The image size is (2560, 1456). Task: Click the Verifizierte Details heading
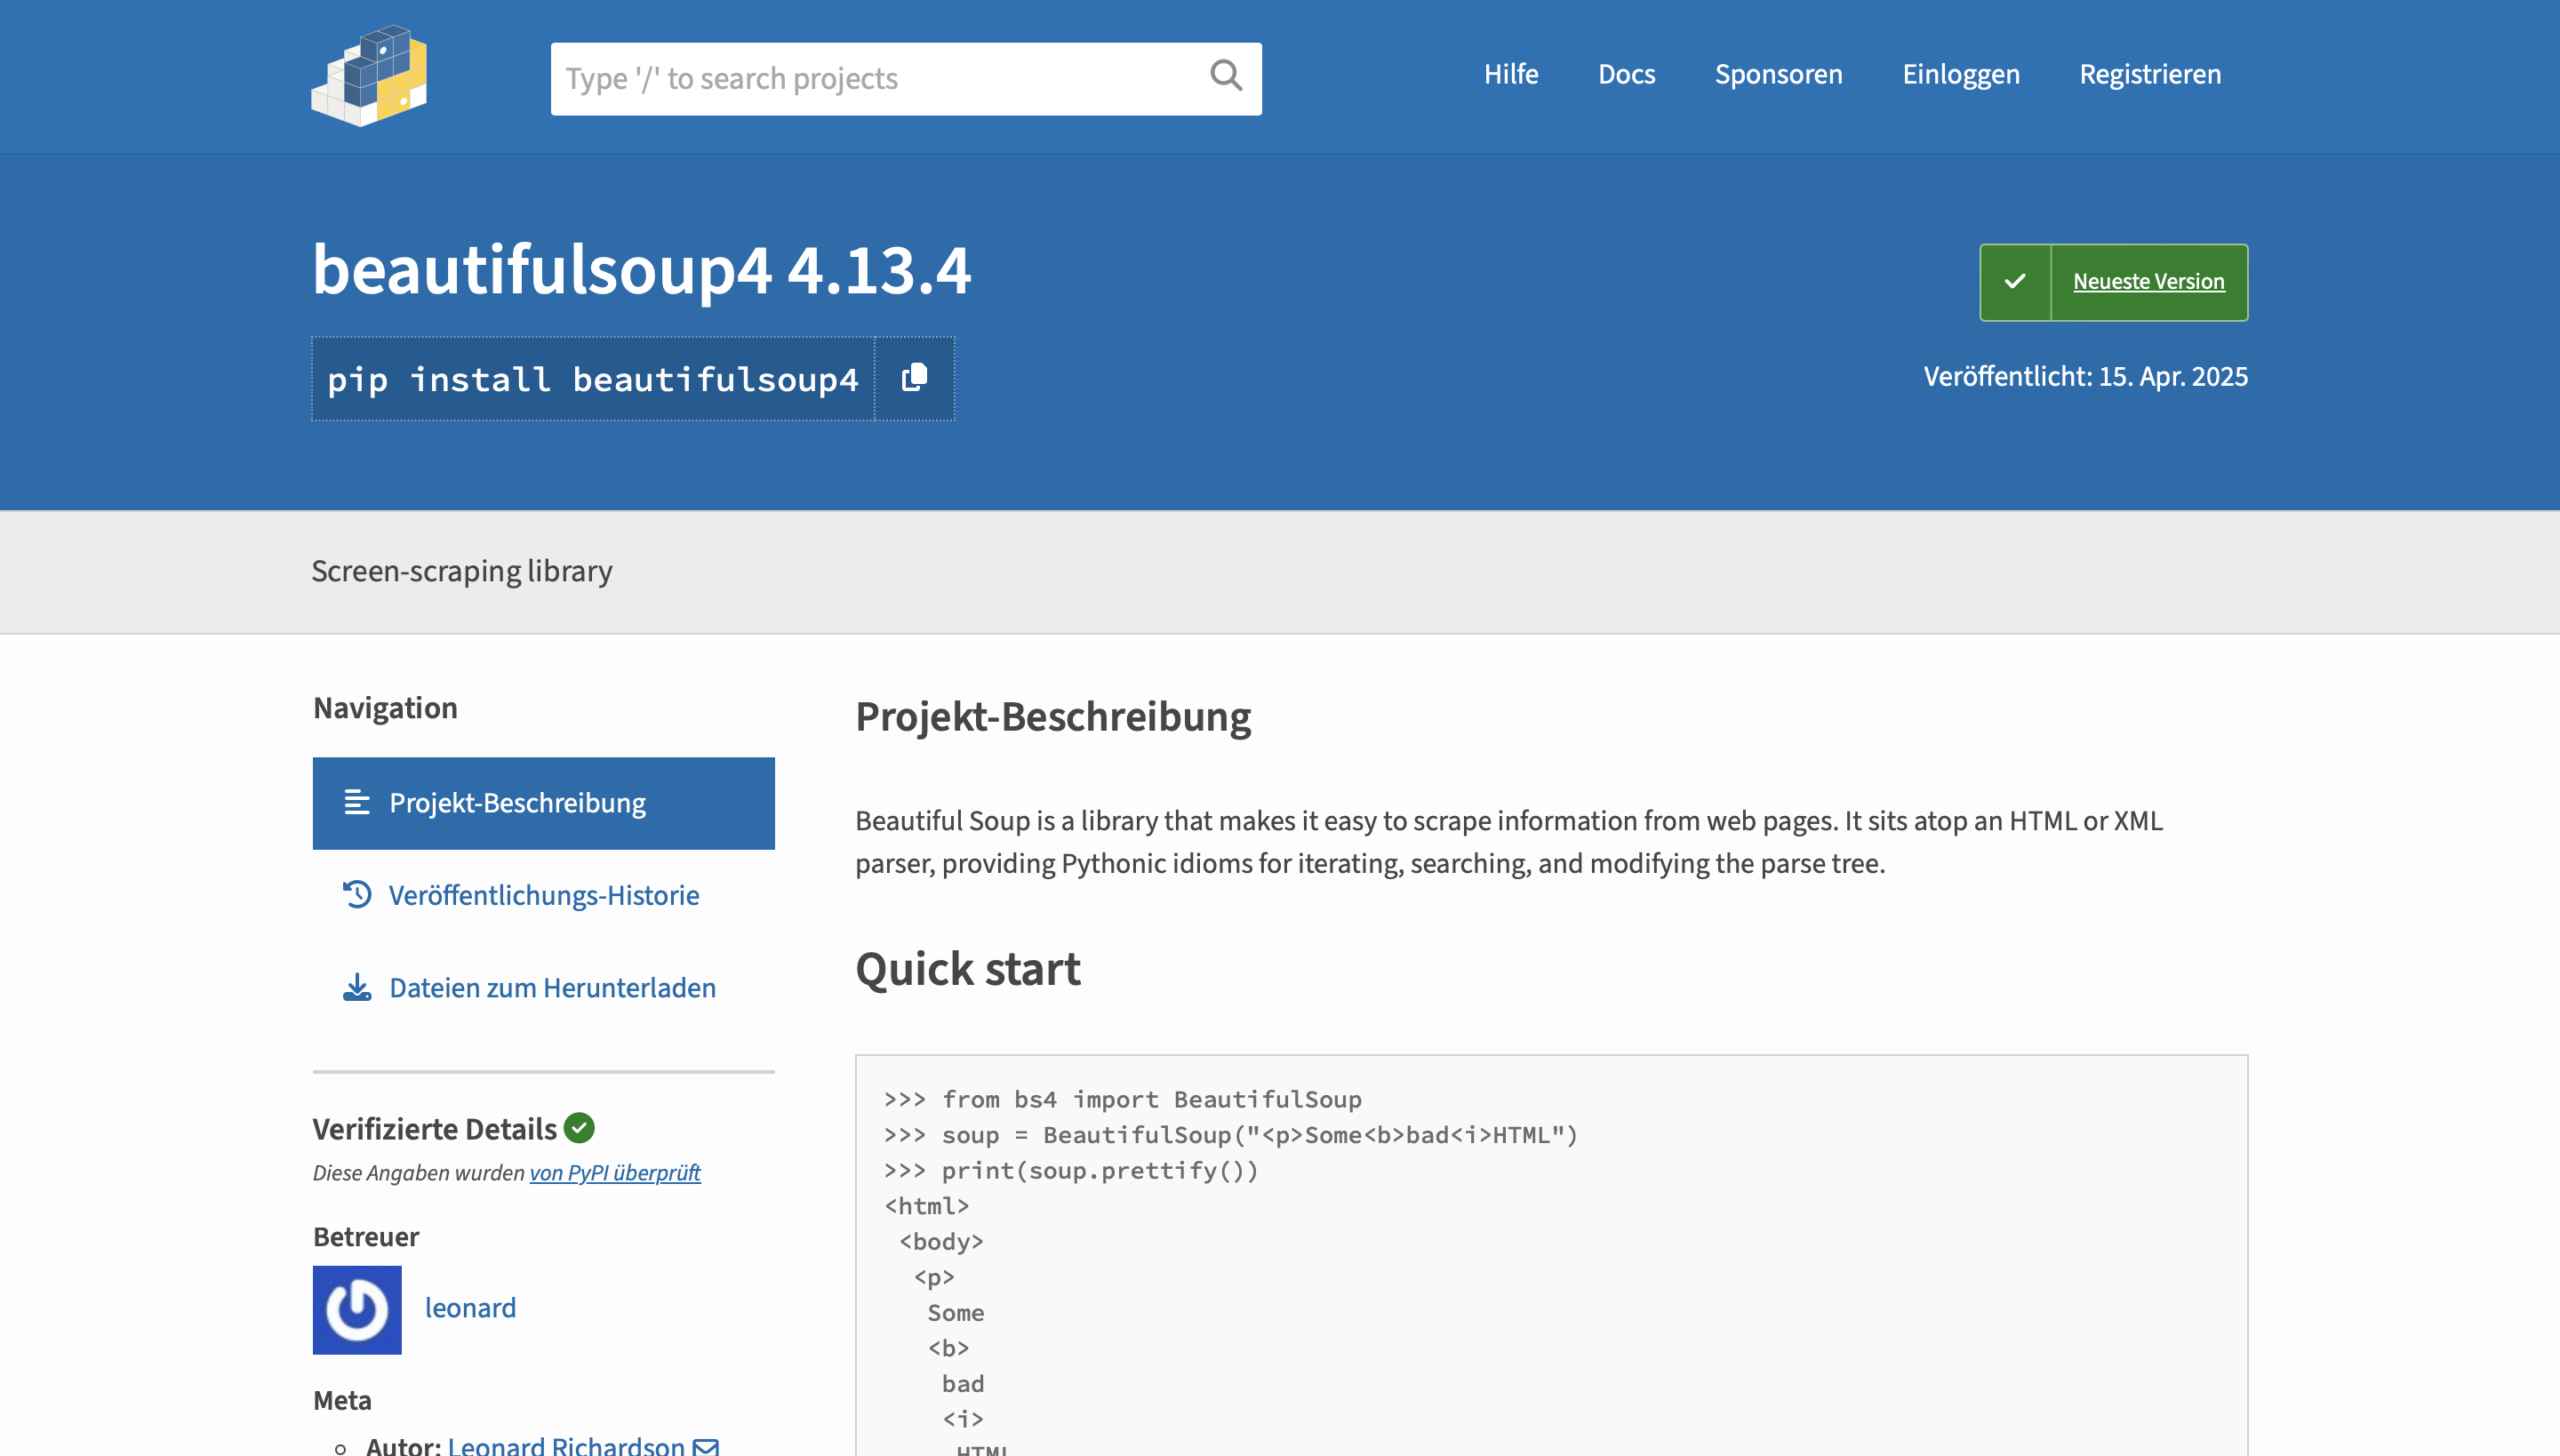pos(435,1129)
